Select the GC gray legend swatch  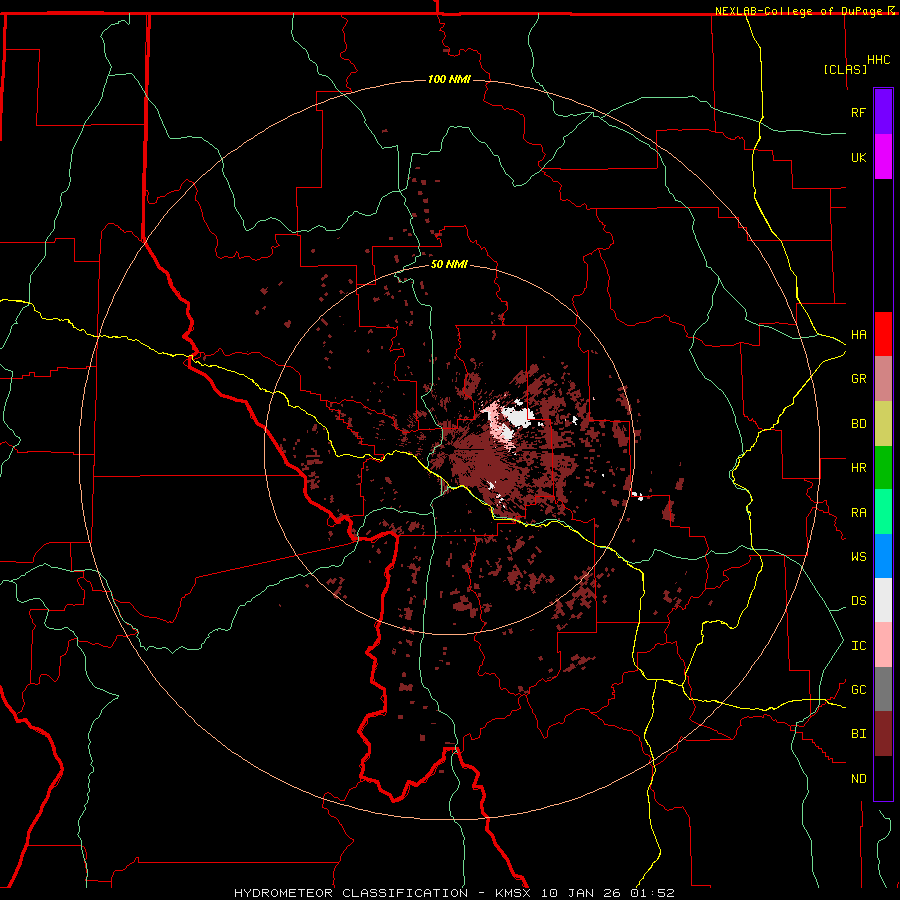883,689
